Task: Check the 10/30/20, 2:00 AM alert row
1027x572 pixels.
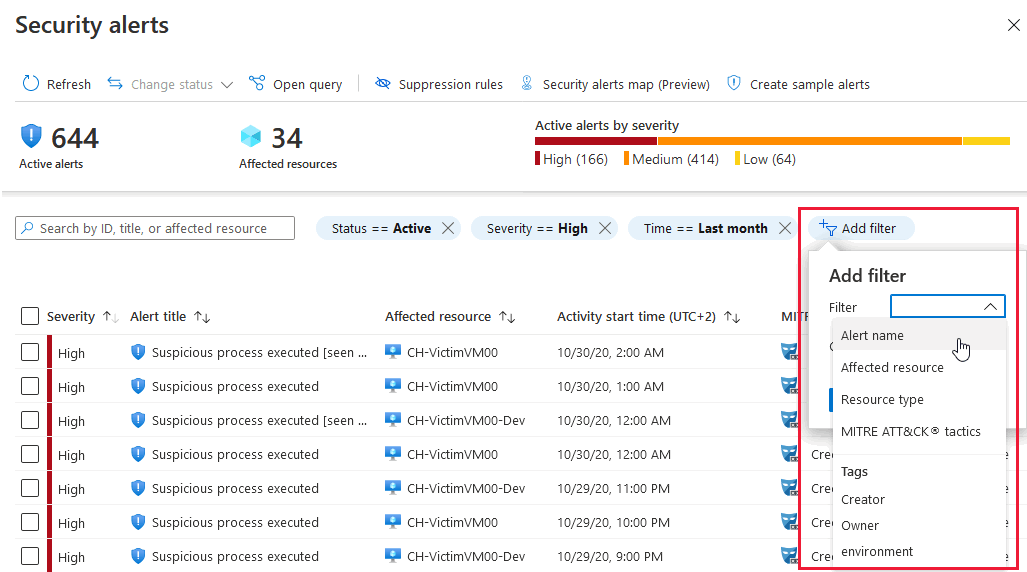Action: click(x=30, y=353)
